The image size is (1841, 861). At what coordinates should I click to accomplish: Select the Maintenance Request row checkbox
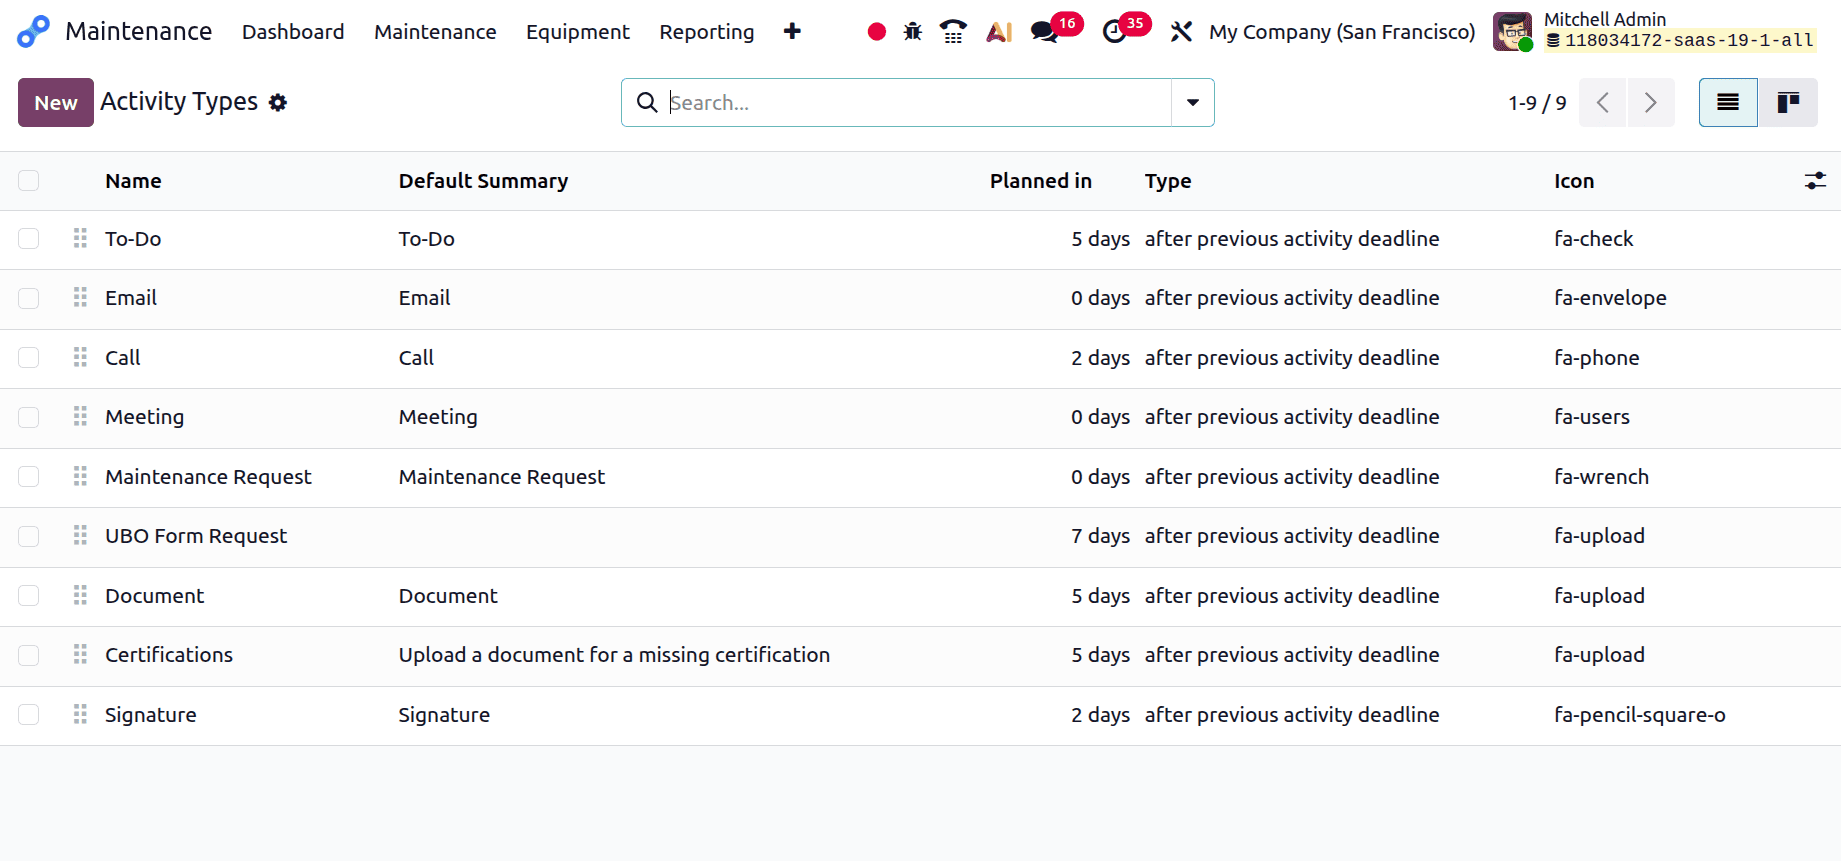coord(28,476)
